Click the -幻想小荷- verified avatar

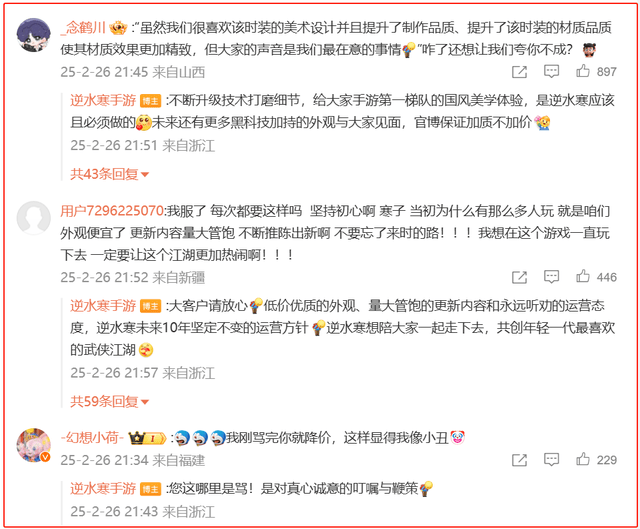pyautogui.click(x=33, y=445)
